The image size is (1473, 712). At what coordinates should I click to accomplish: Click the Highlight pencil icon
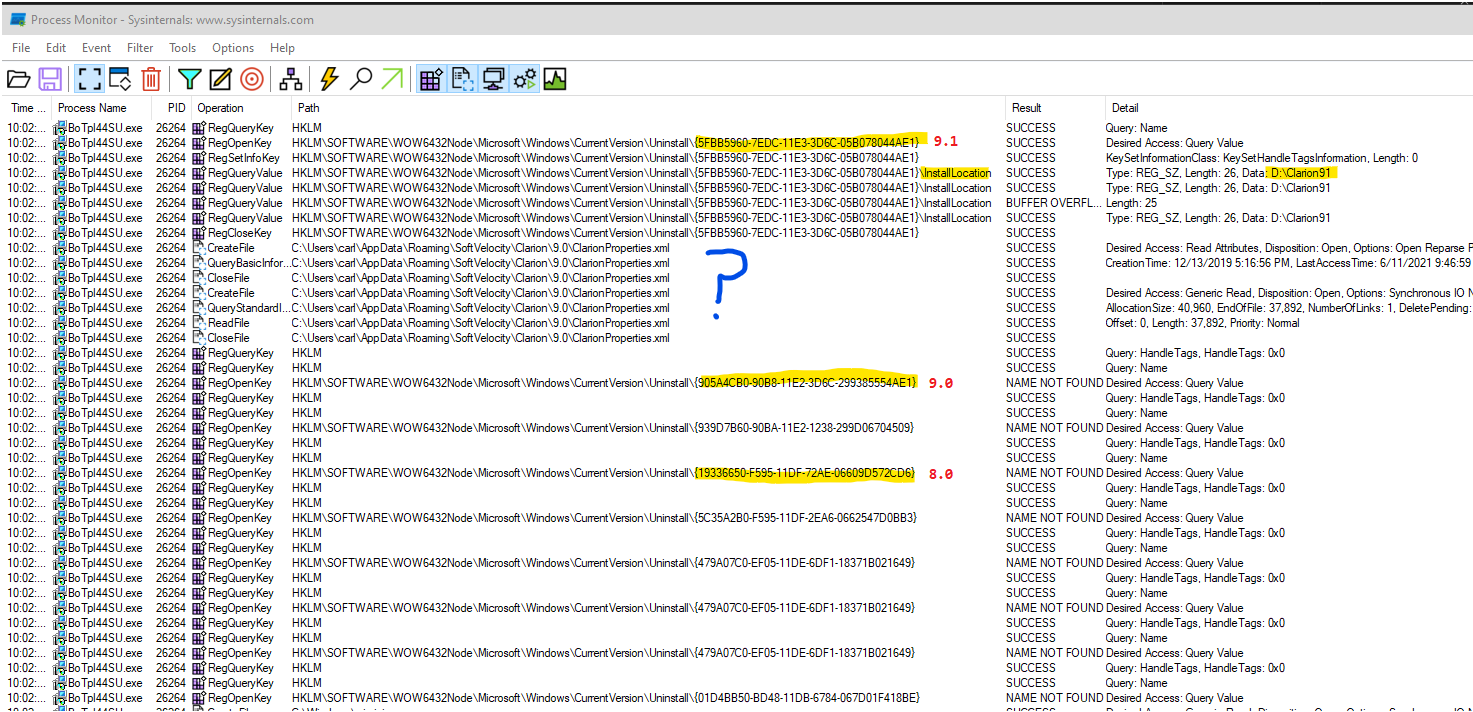pos(220,79)
